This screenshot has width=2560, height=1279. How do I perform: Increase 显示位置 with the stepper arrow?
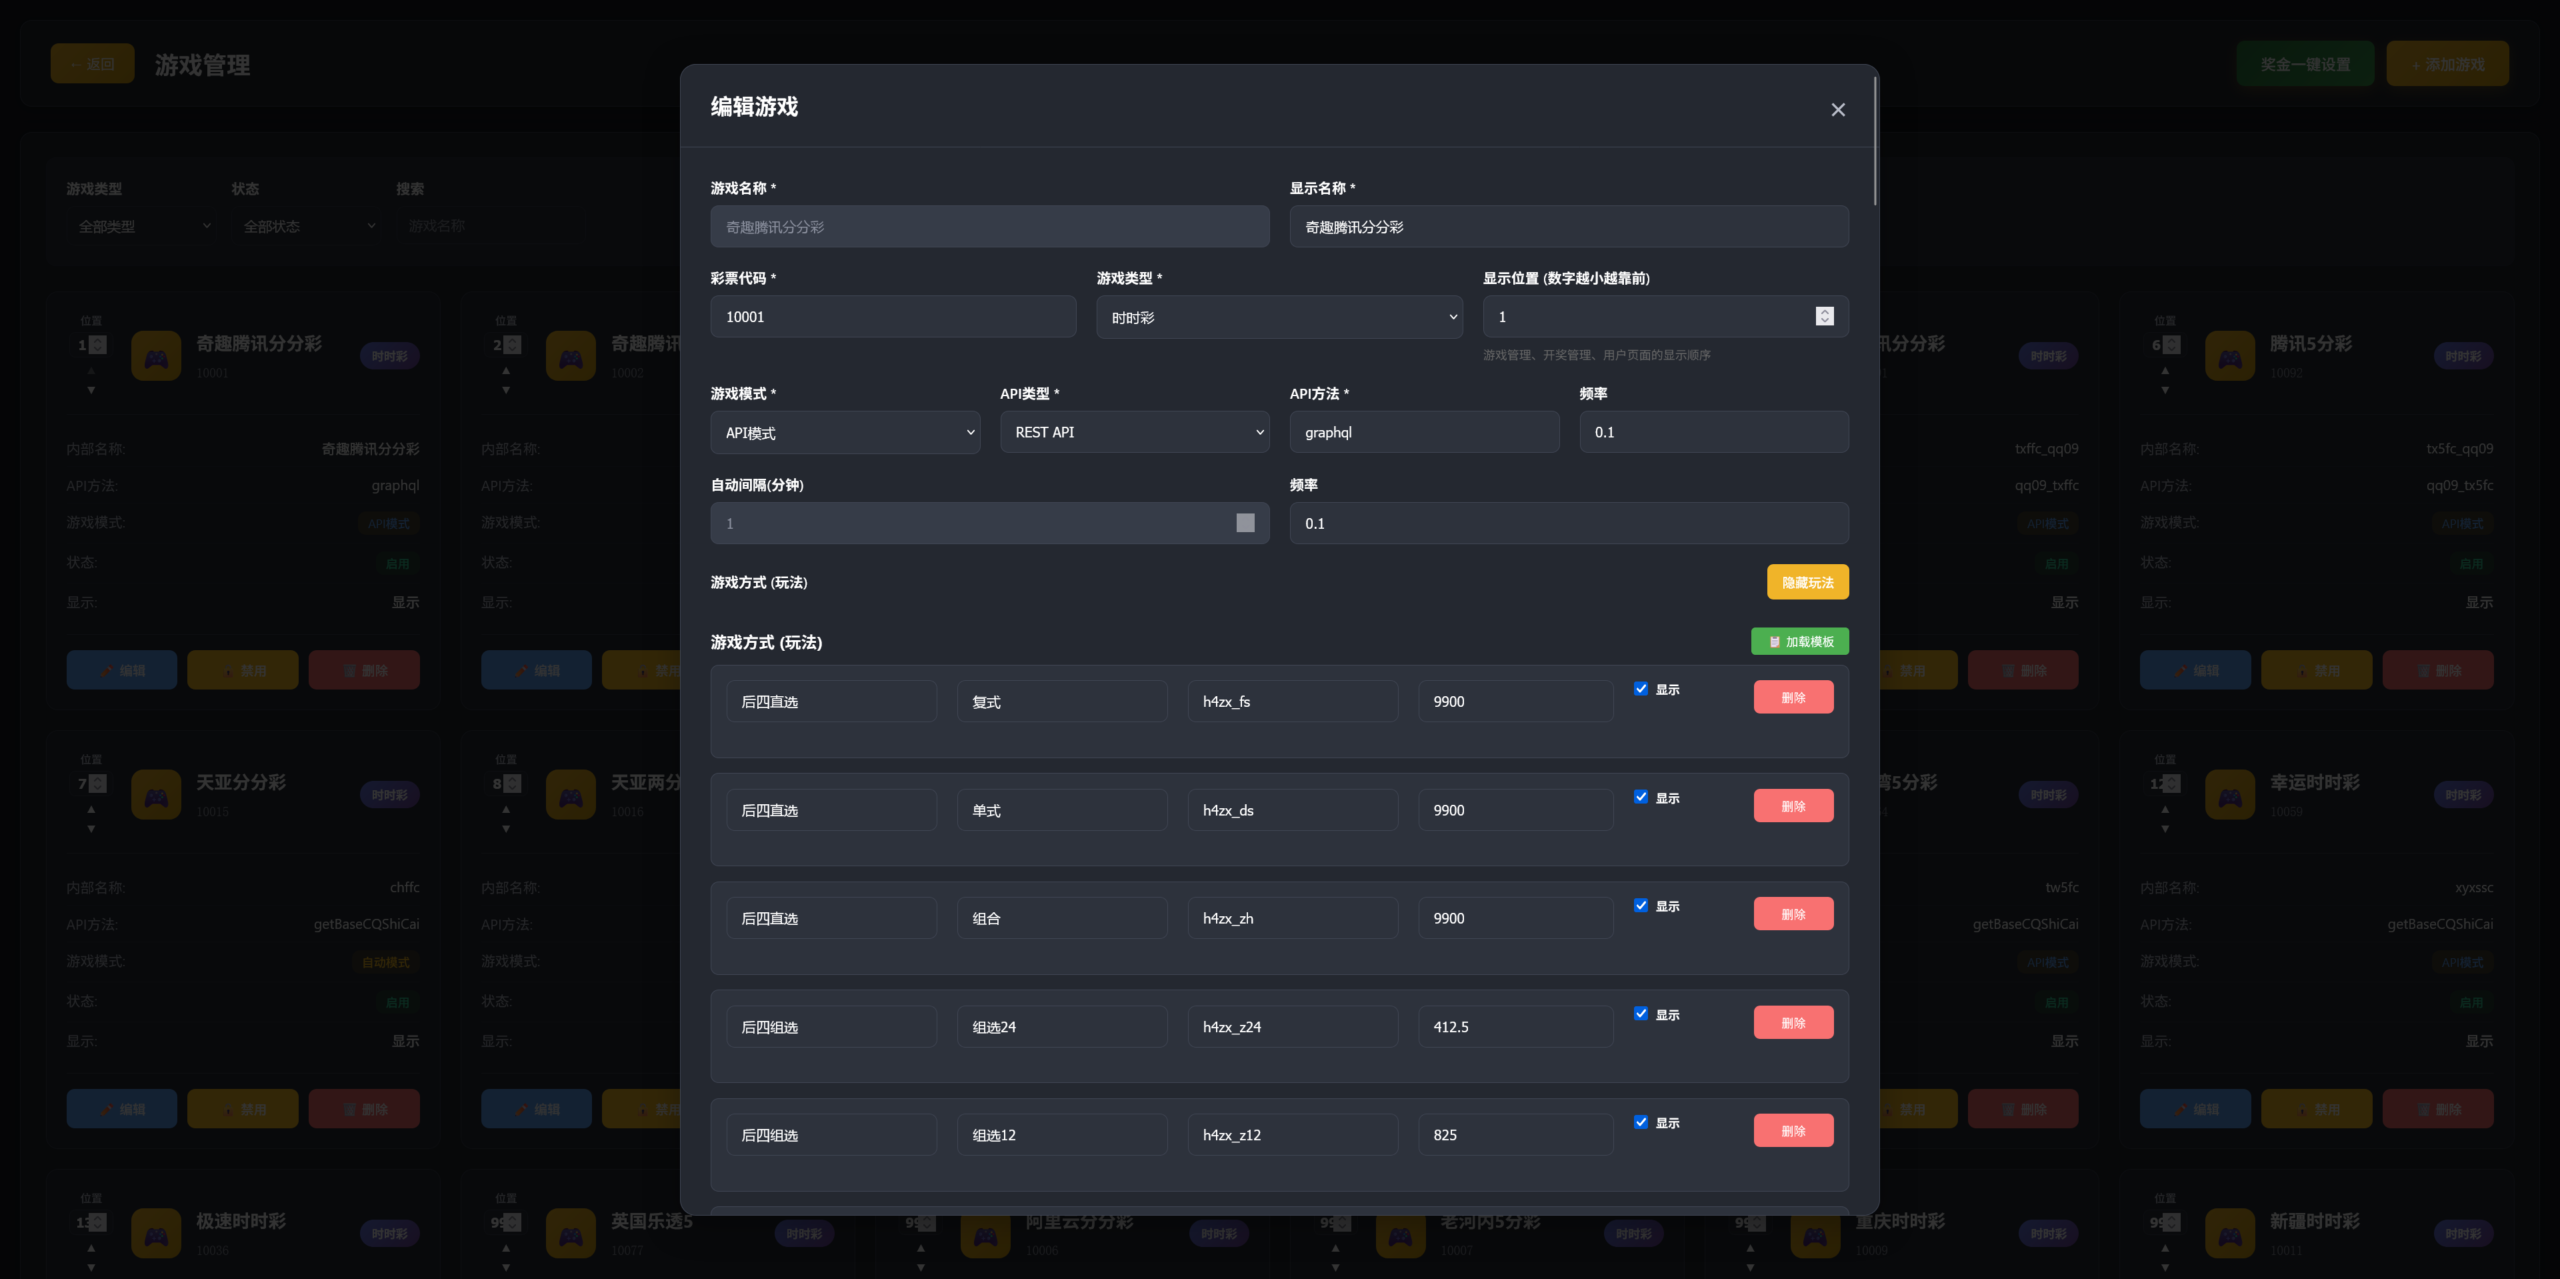pyautogui.click(x=1825, y=311)
